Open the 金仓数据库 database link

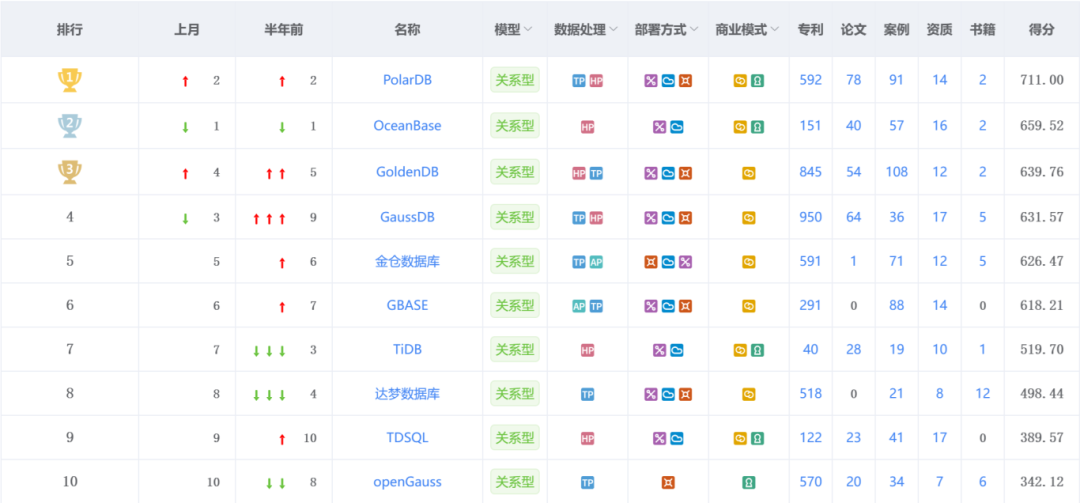[407, 261]
